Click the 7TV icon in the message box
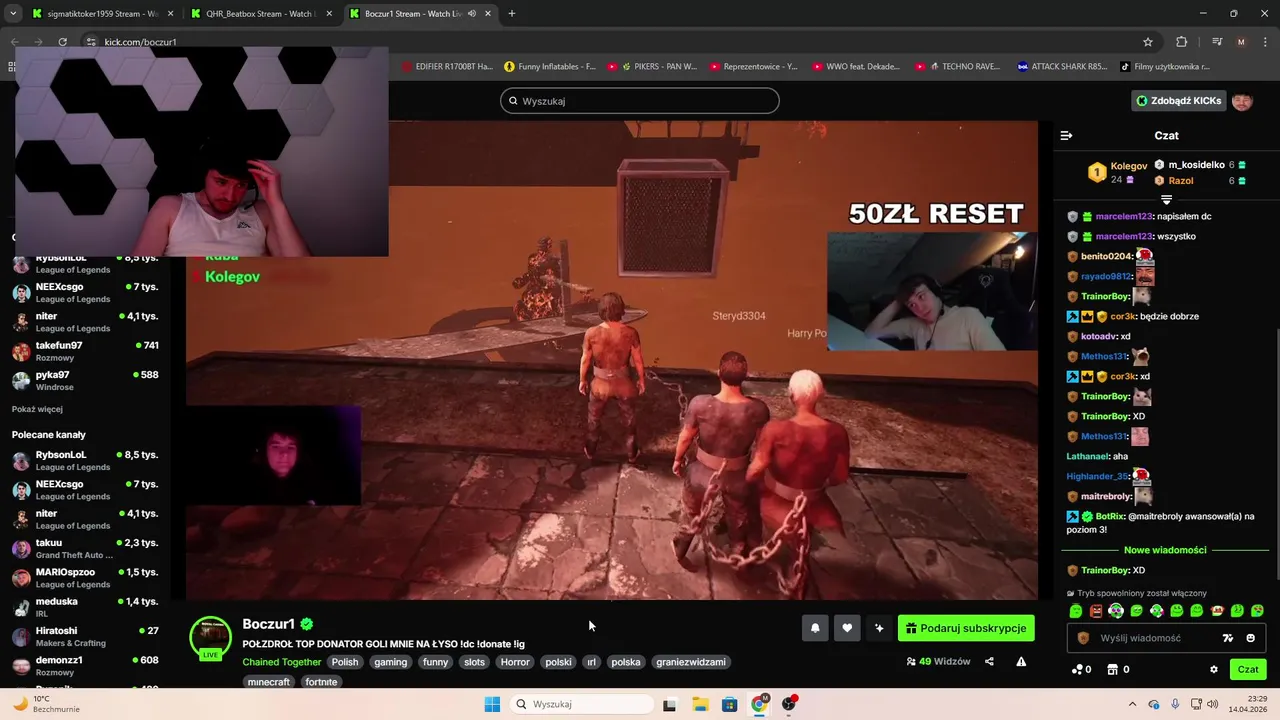This screenshot has width=1280, height=720. 1228,638
